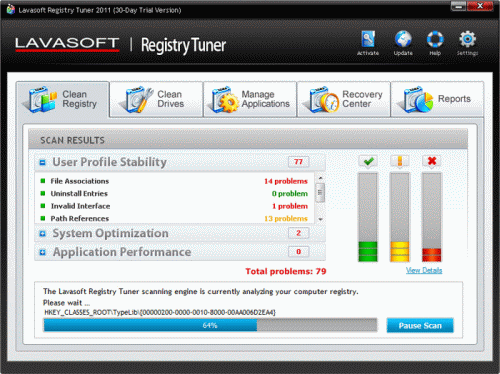
Task: Click the '13 problems' count
Action: tap(286, 219)
